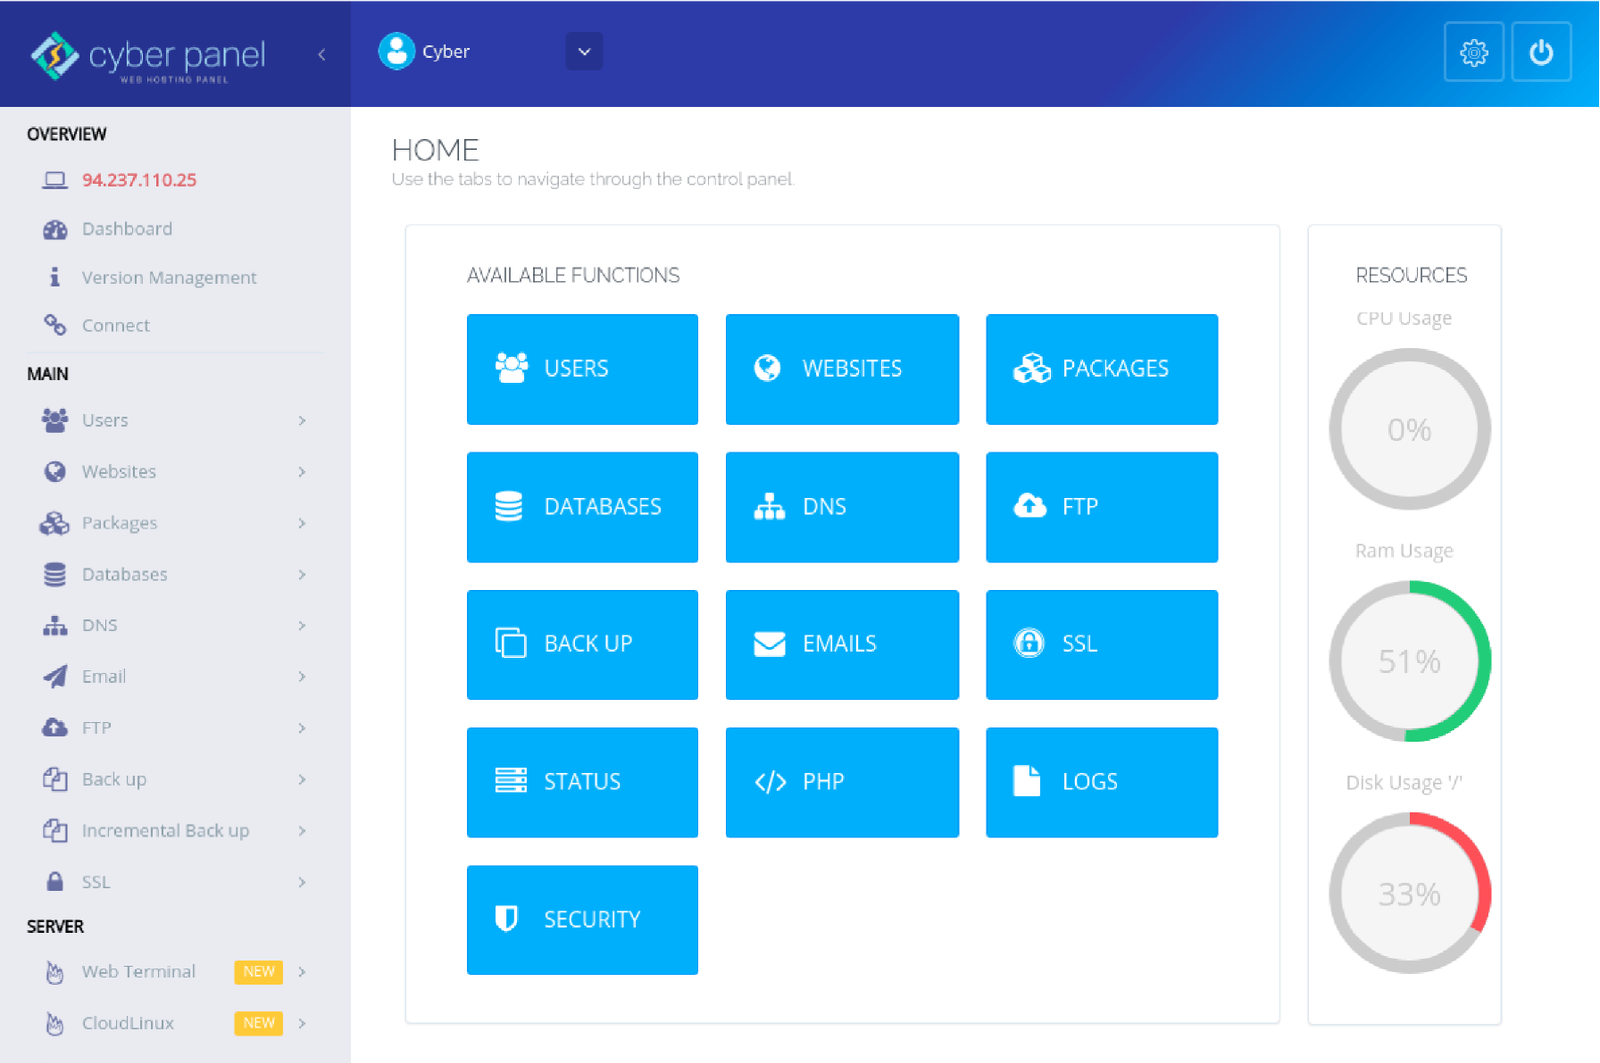This screenshot has width=1600, height=1063.
Task: Click the Email paper plane icon
Action: 55,676
